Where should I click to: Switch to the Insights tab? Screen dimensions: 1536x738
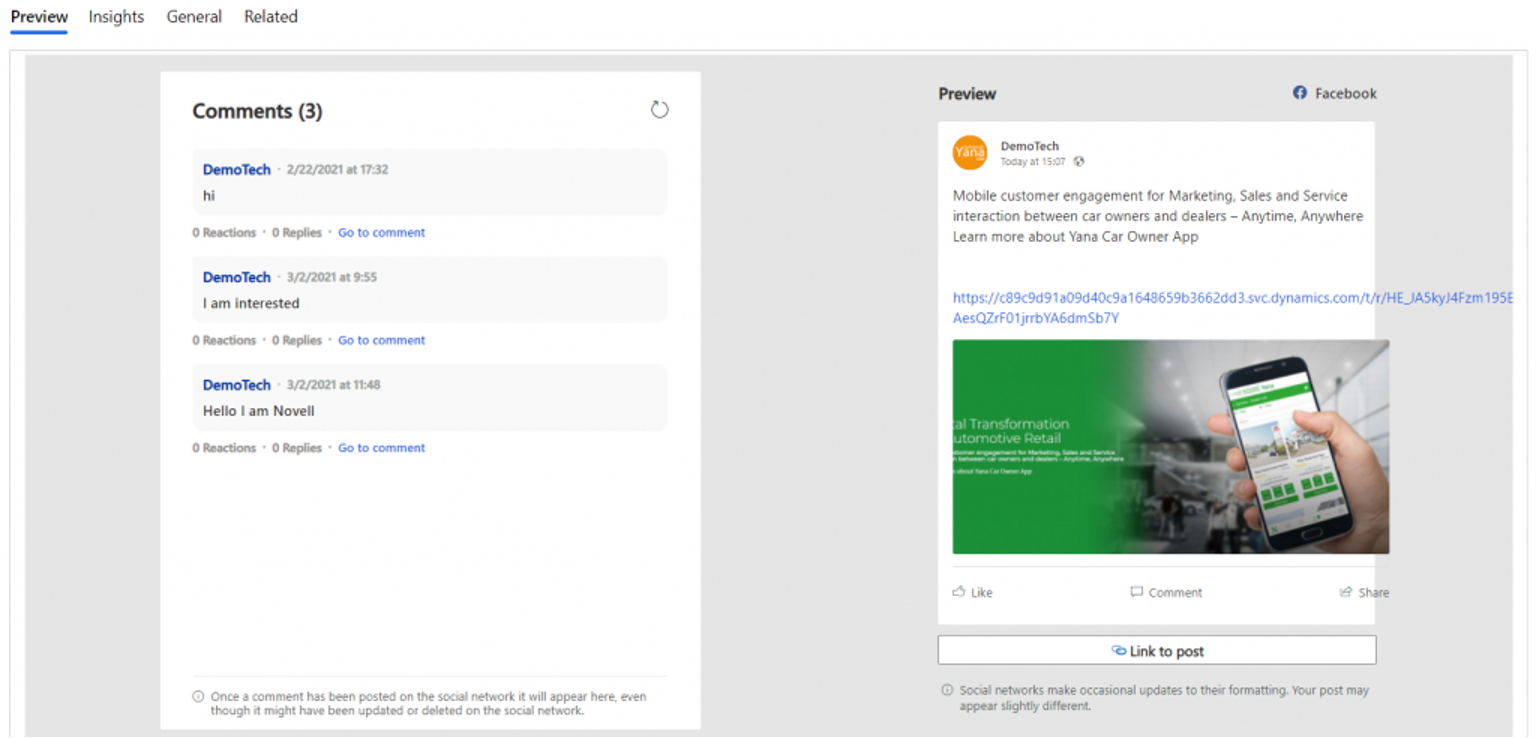pos(116,17)
